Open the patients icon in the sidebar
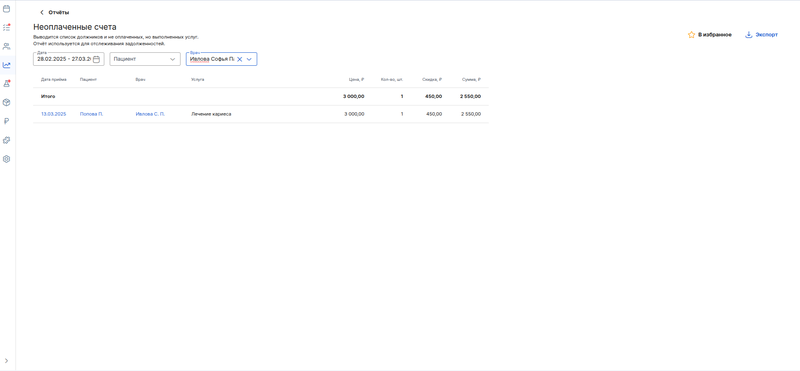The height and width of the screenshot is (371, 800). pos(7,46)
